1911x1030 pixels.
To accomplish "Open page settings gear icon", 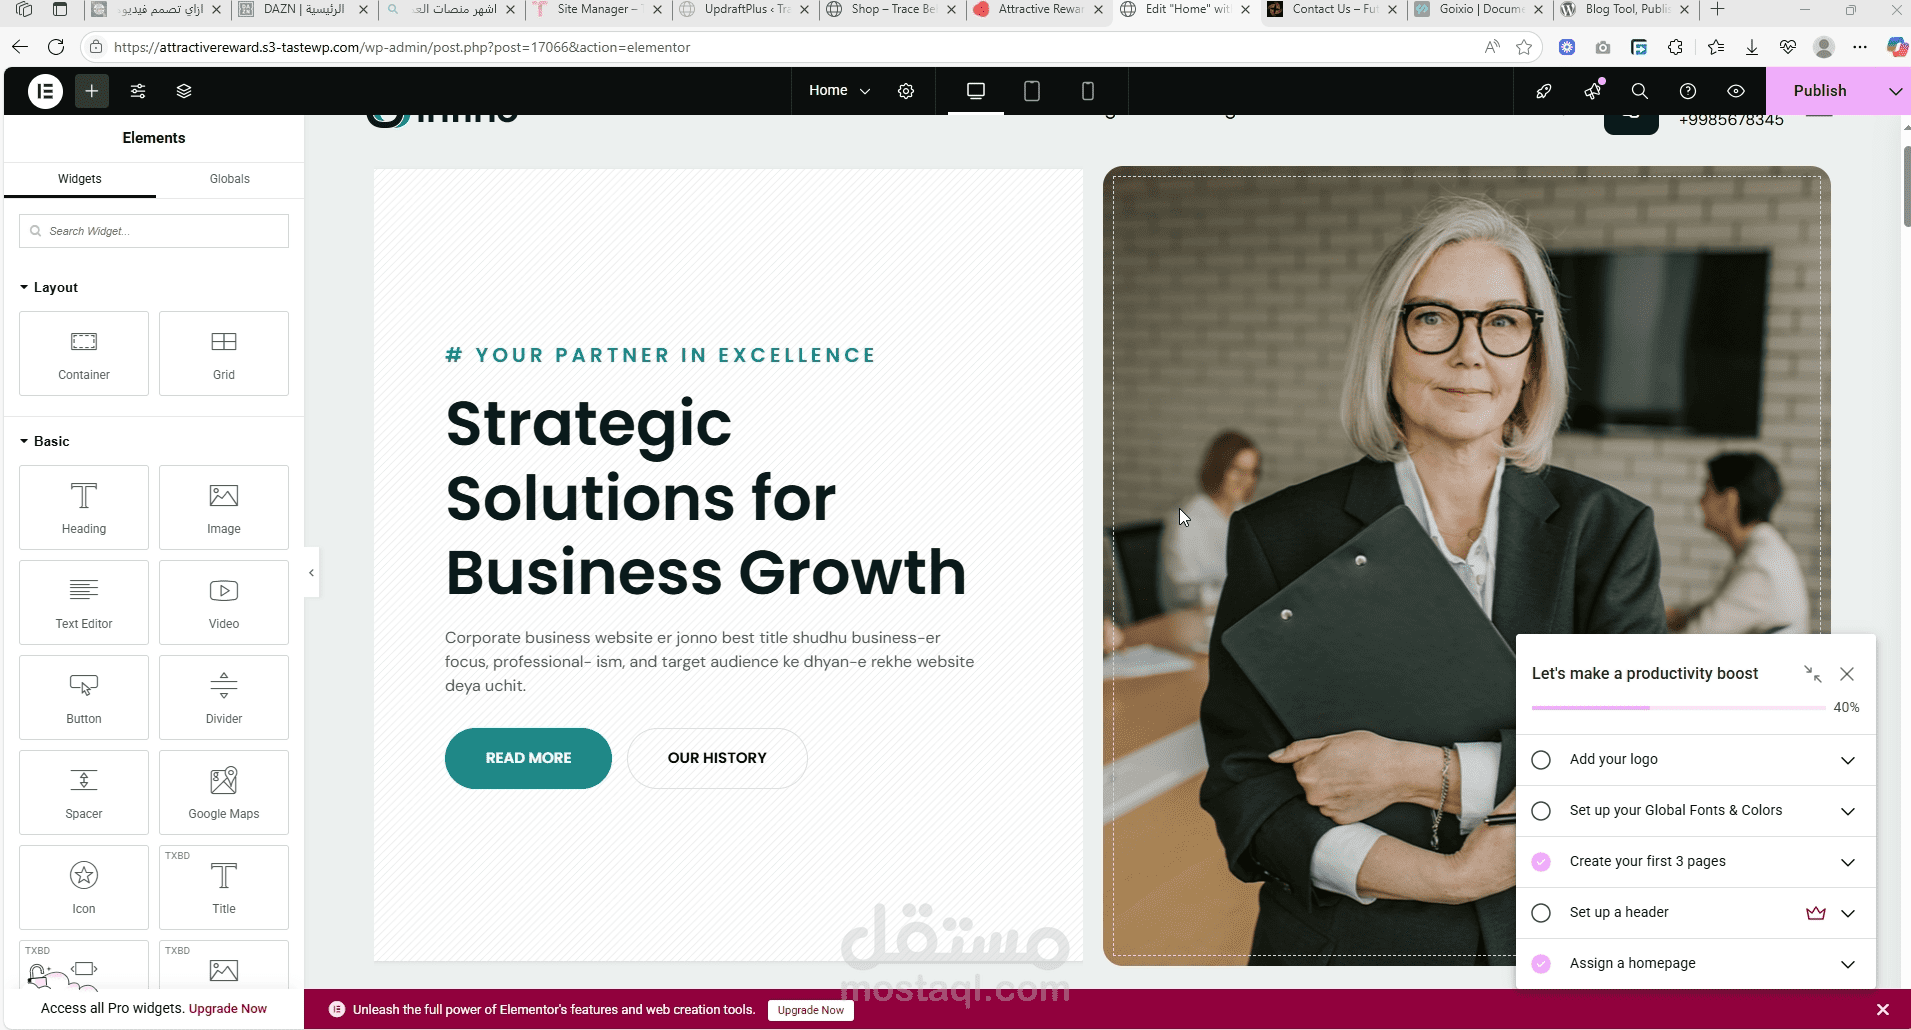I will (x=906, y=91).
